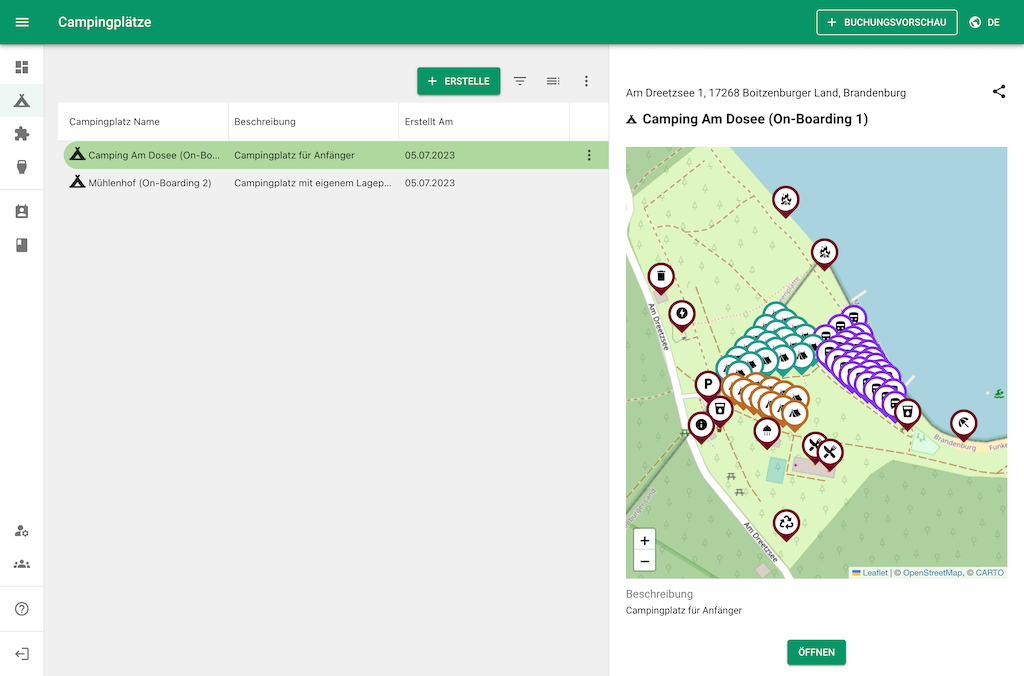Viewport: 1024px width, 676px height.
Task: Open the hamburger navigation menu
Action: pos(22,22)
